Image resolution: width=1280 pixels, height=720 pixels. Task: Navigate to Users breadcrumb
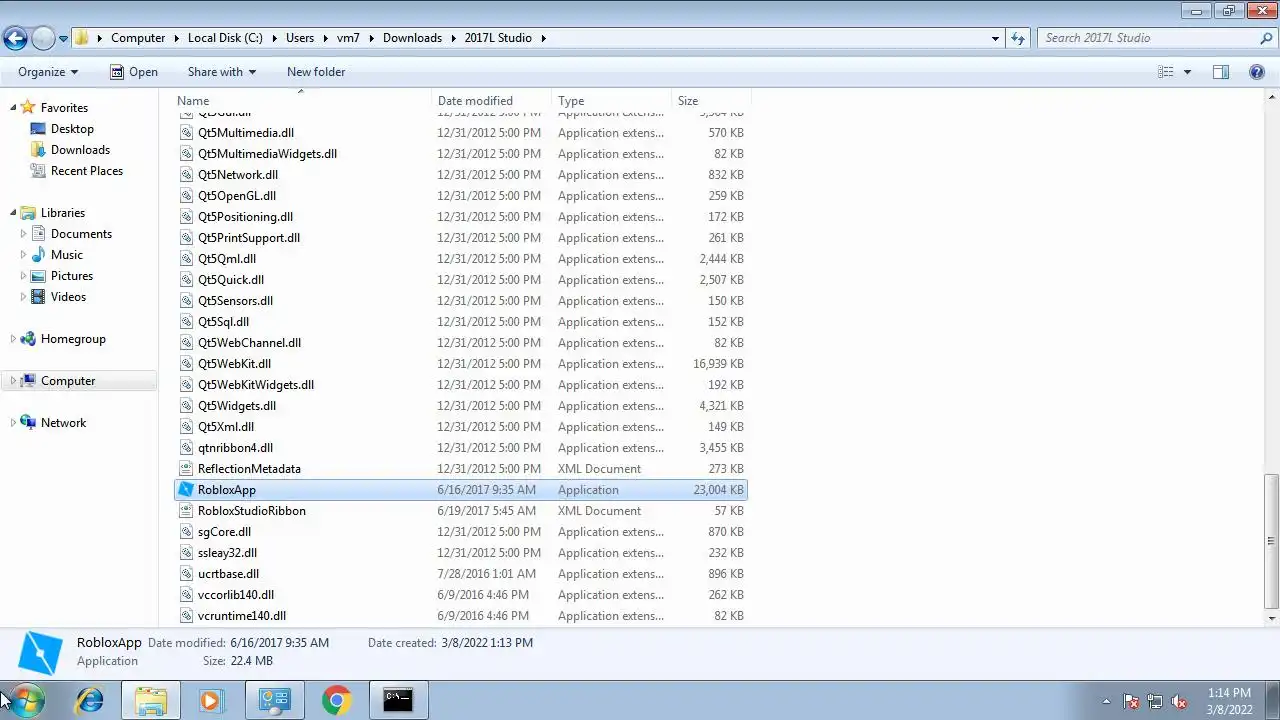click(300, 38)
